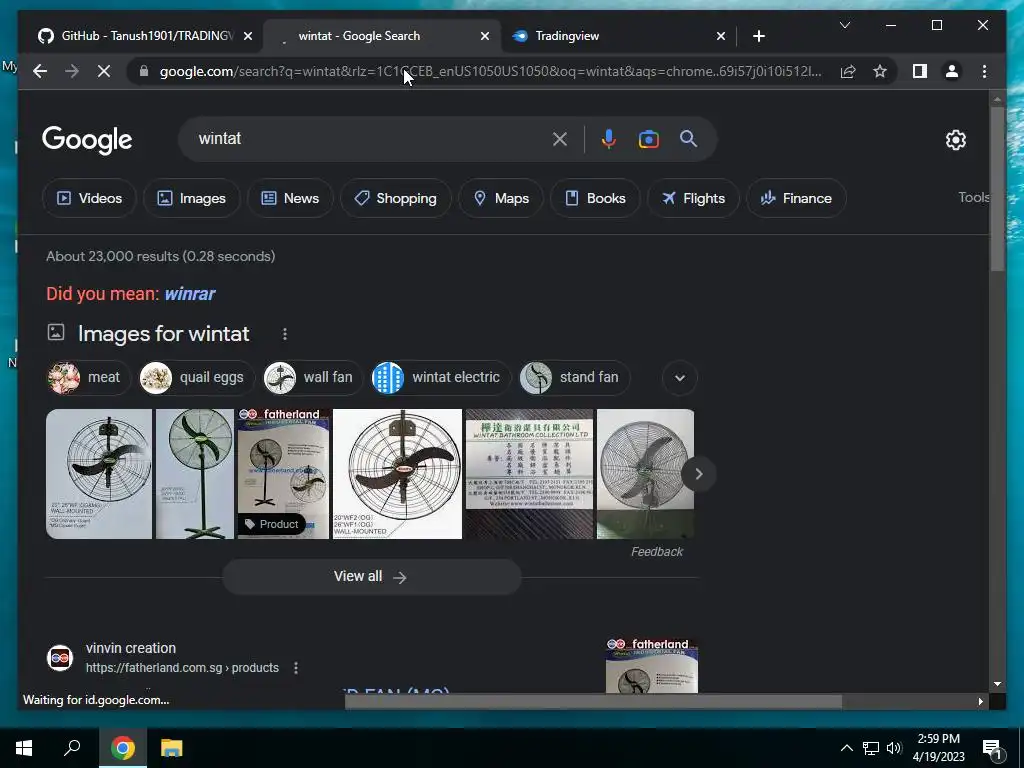Start voice search with microphone
Image resolution: width=1024 pixels, height=768 pixels.
pyautogui.click(x=608, y=139)
